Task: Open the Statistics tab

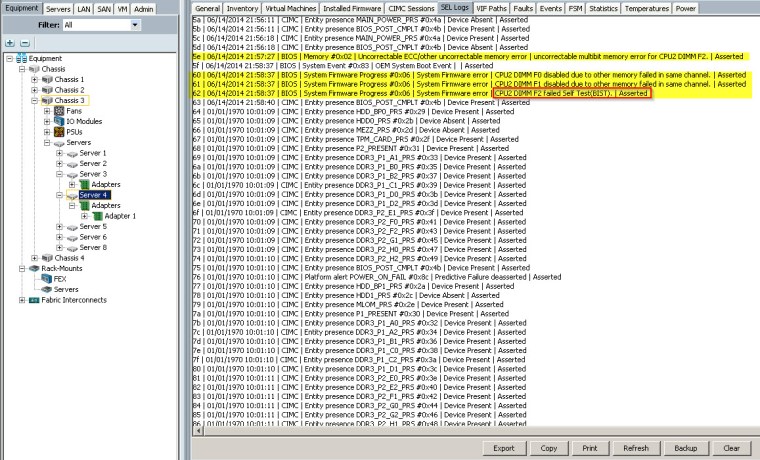Action: point(603,8)
